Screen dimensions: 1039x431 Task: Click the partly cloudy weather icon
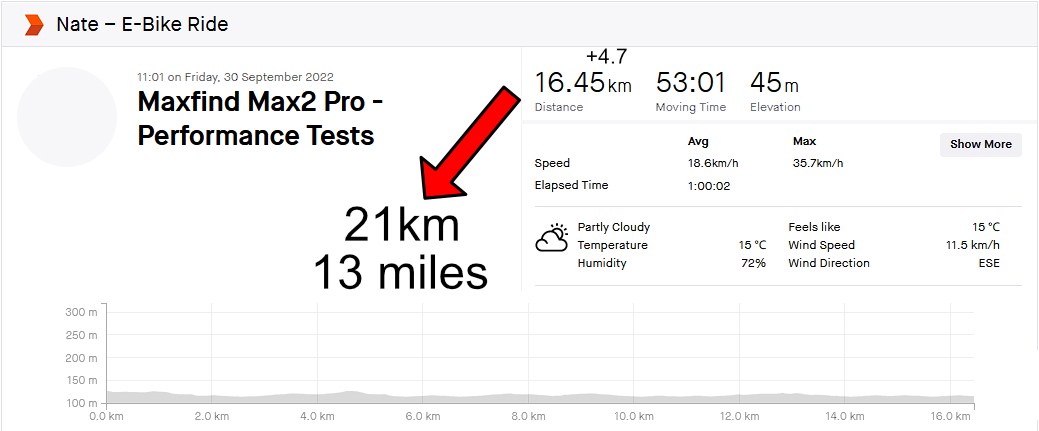tap(552, 237)
